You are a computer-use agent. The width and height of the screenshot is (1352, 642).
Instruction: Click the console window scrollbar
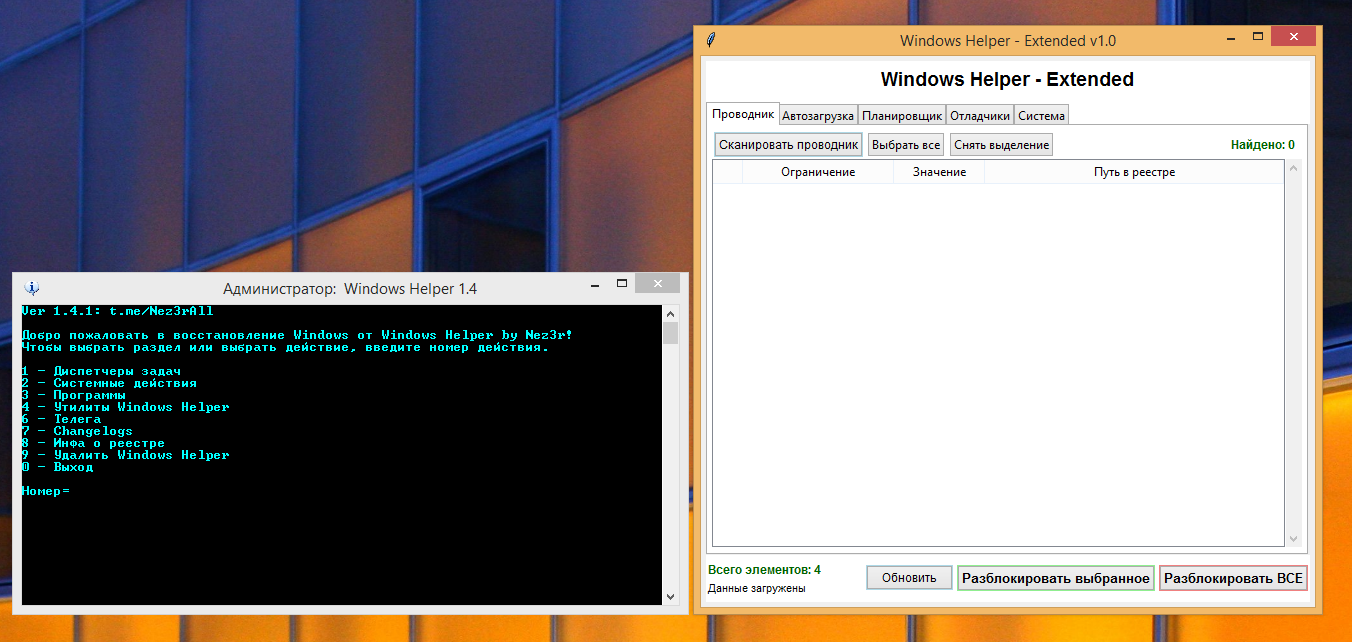point(669,450)
